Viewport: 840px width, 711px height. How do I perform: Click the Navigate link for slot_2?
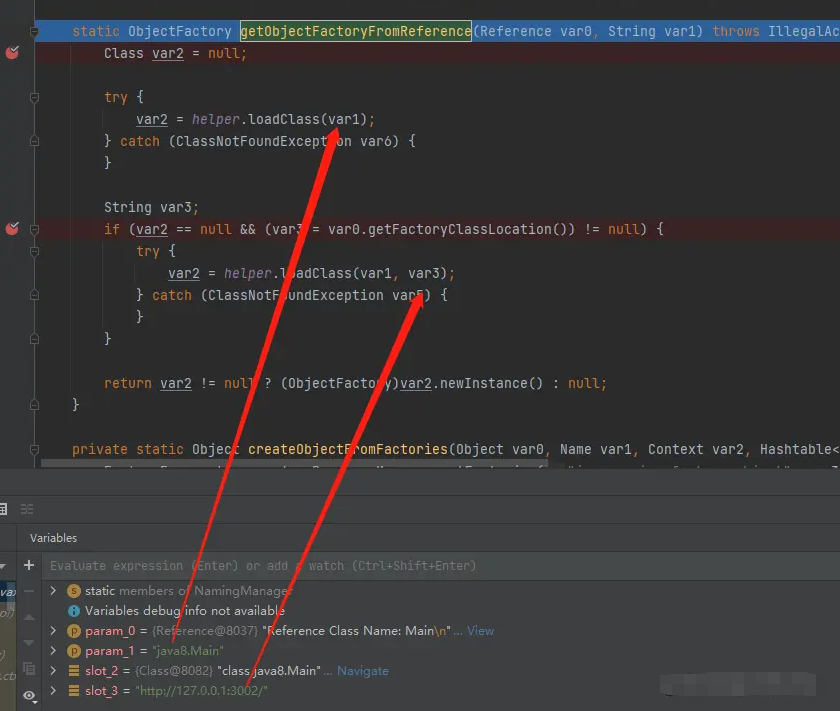pos(363,671)
